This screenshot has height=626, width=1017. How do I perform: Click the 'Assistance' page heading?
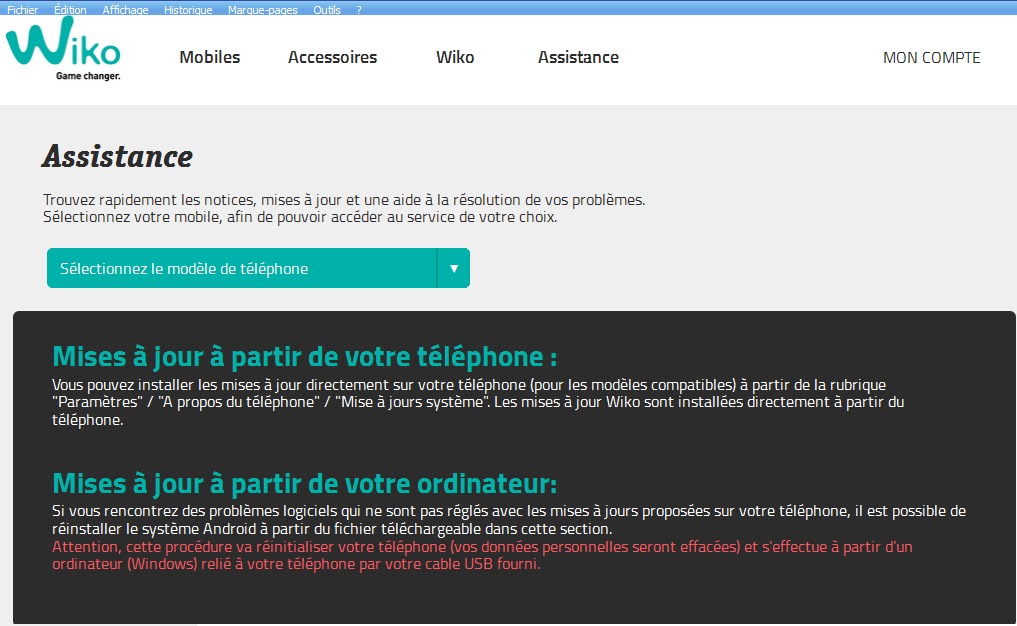[117, 156]
